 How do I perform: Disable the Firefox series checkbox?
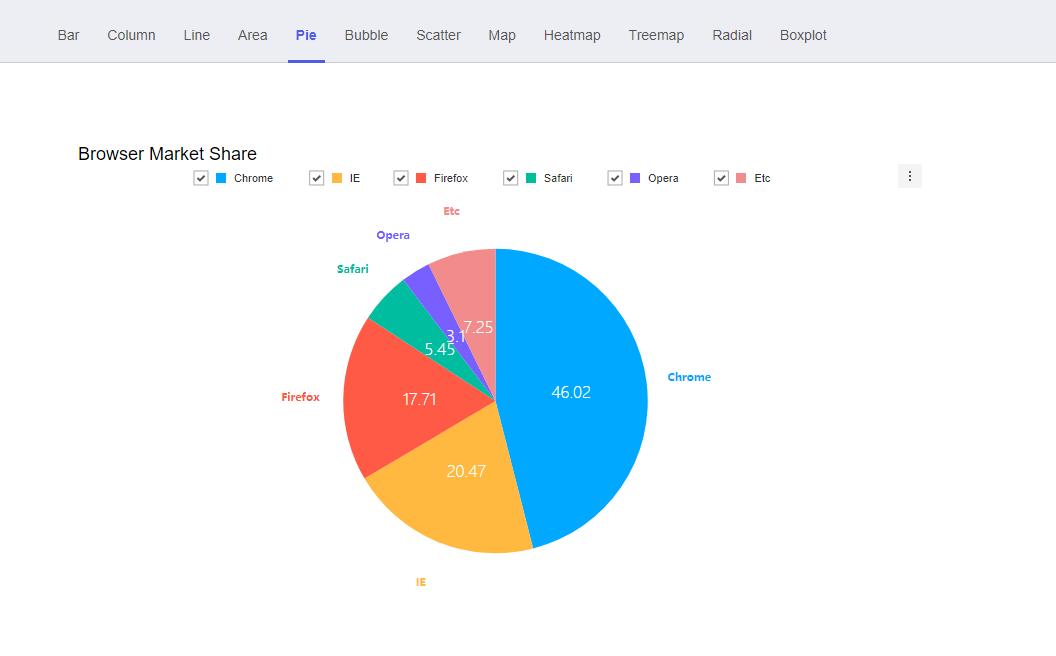[401, 178]
